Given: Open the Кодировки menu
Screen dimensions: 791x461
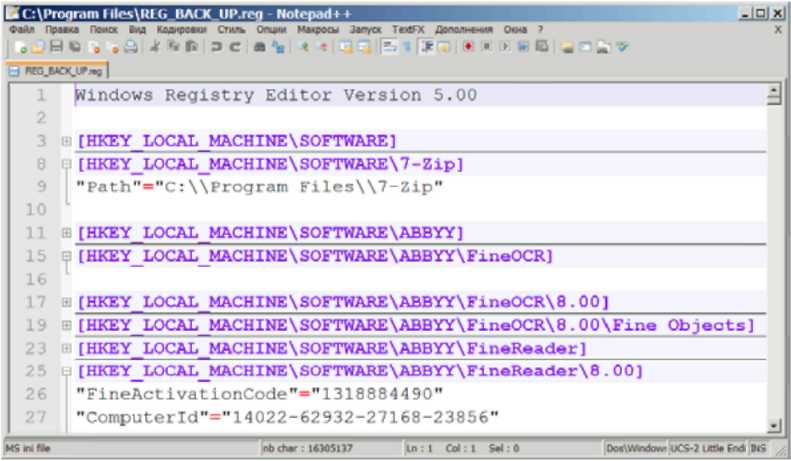Looking at the screenshot, I should [182, 30].
